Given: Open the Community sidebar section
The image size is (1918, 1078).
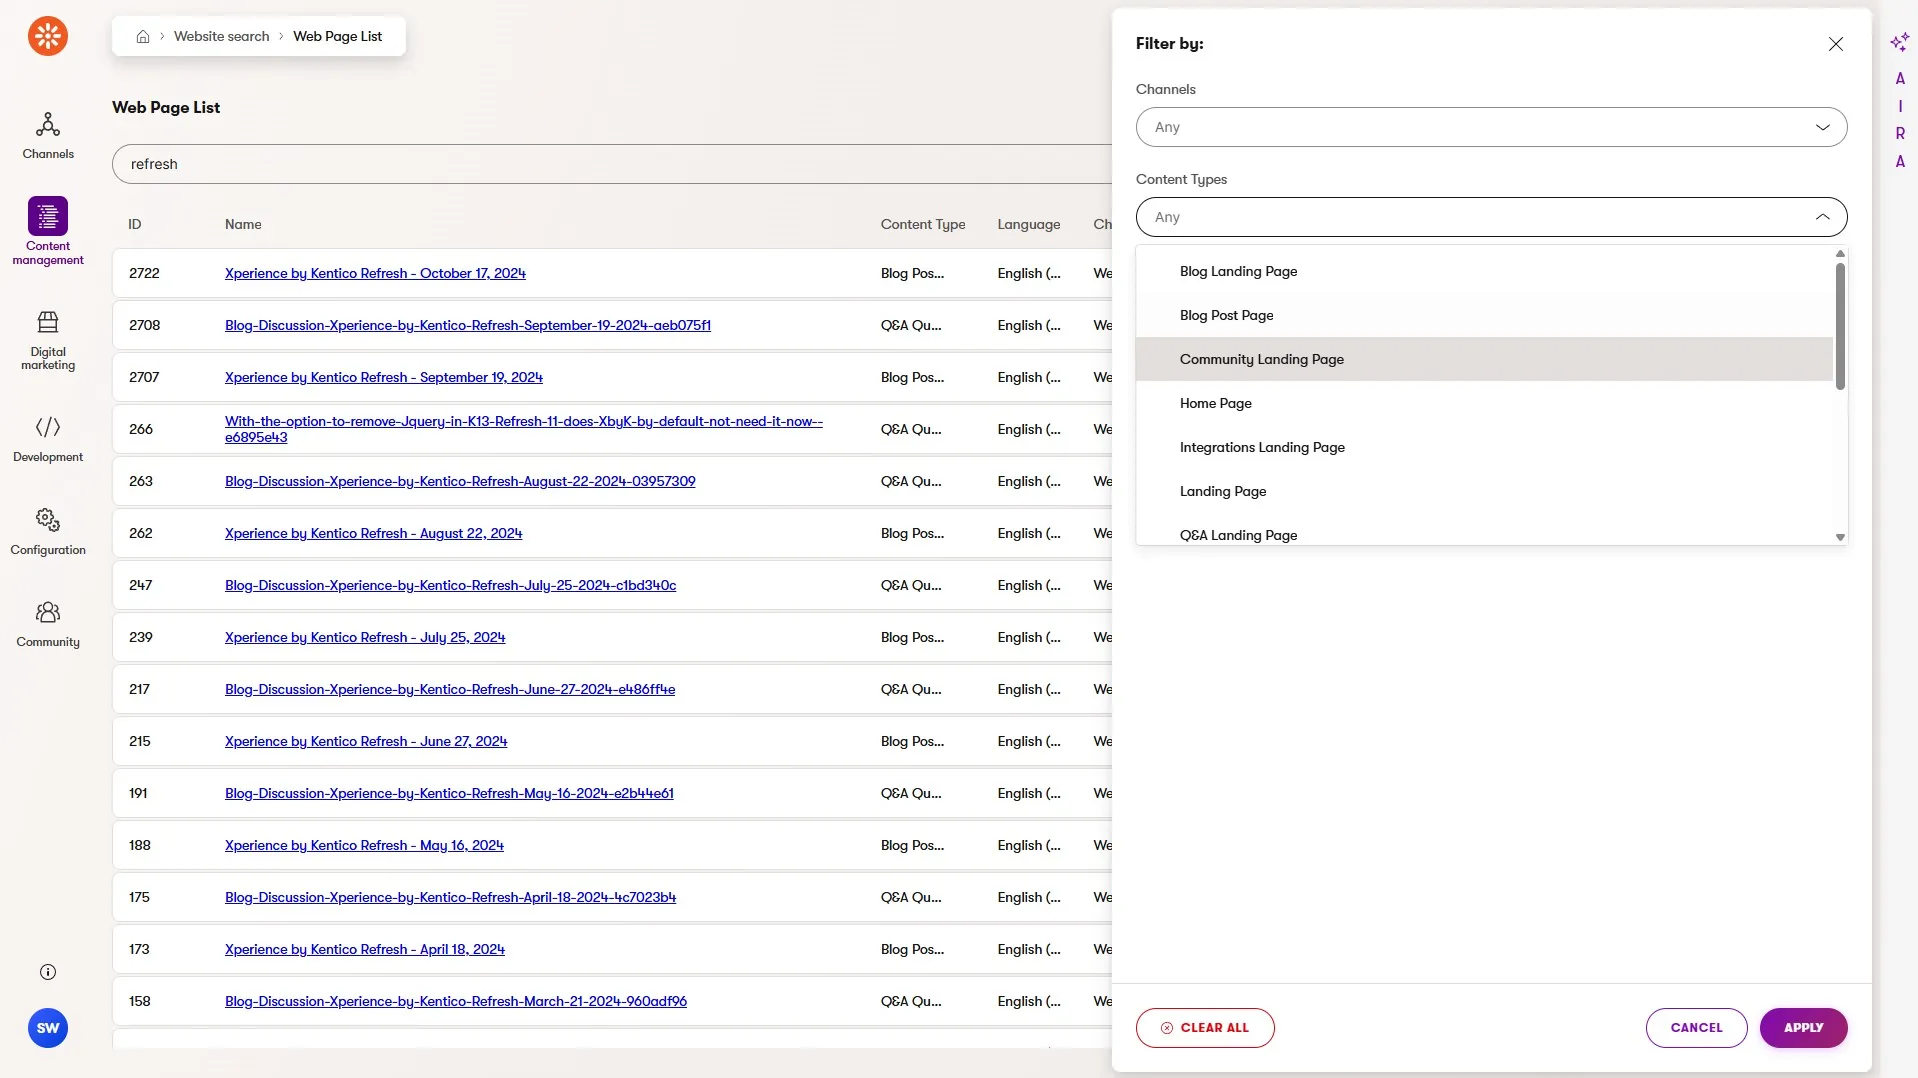Looking at the screenshot, I should (x=48, y=625).
